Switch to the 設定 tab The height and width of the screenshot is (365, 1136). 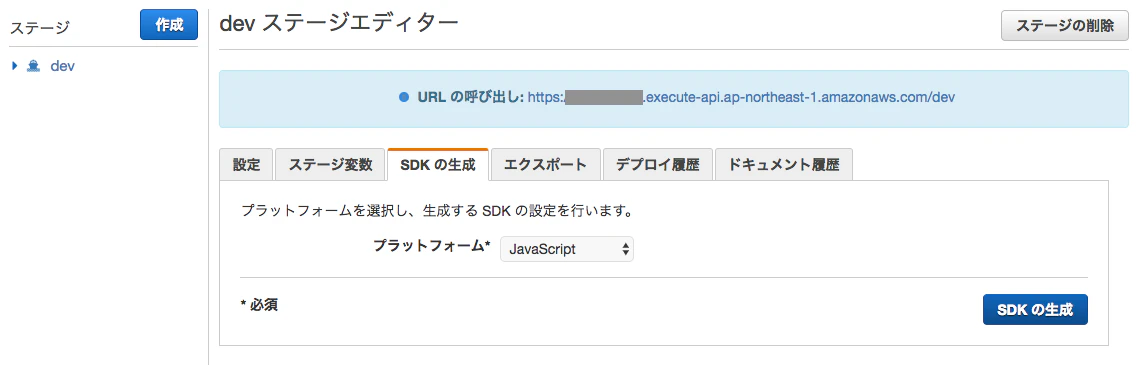coord(246,164)
